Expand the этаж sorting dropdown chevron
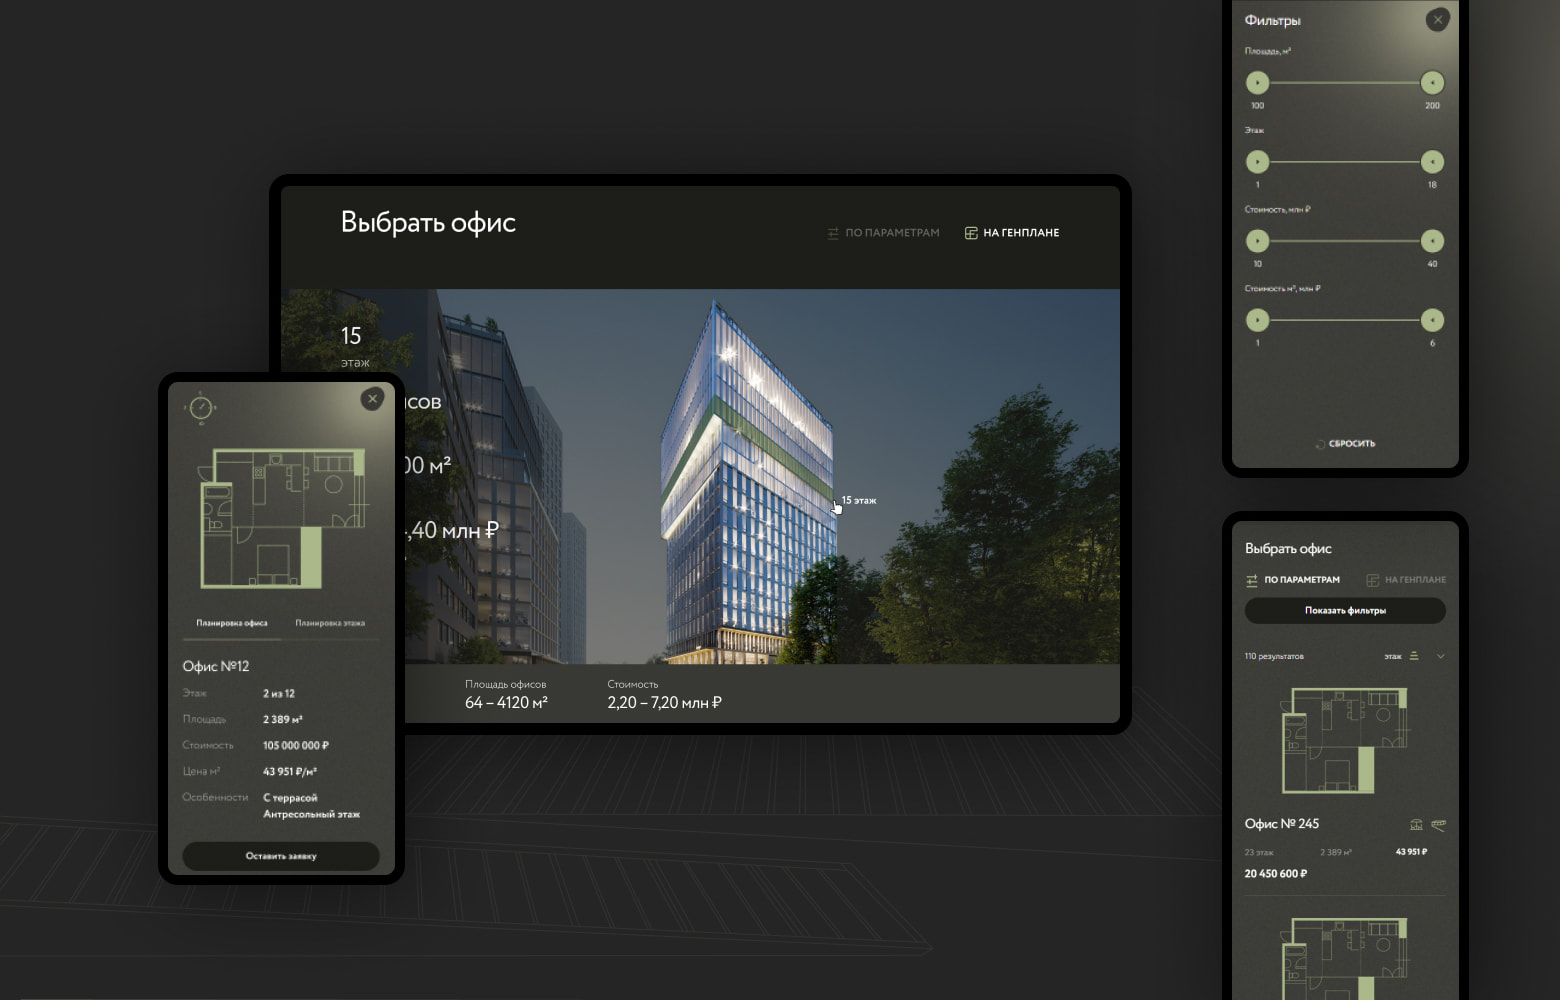Viewport: 1560px width, 1000px height. click(x=1441, y=656)
